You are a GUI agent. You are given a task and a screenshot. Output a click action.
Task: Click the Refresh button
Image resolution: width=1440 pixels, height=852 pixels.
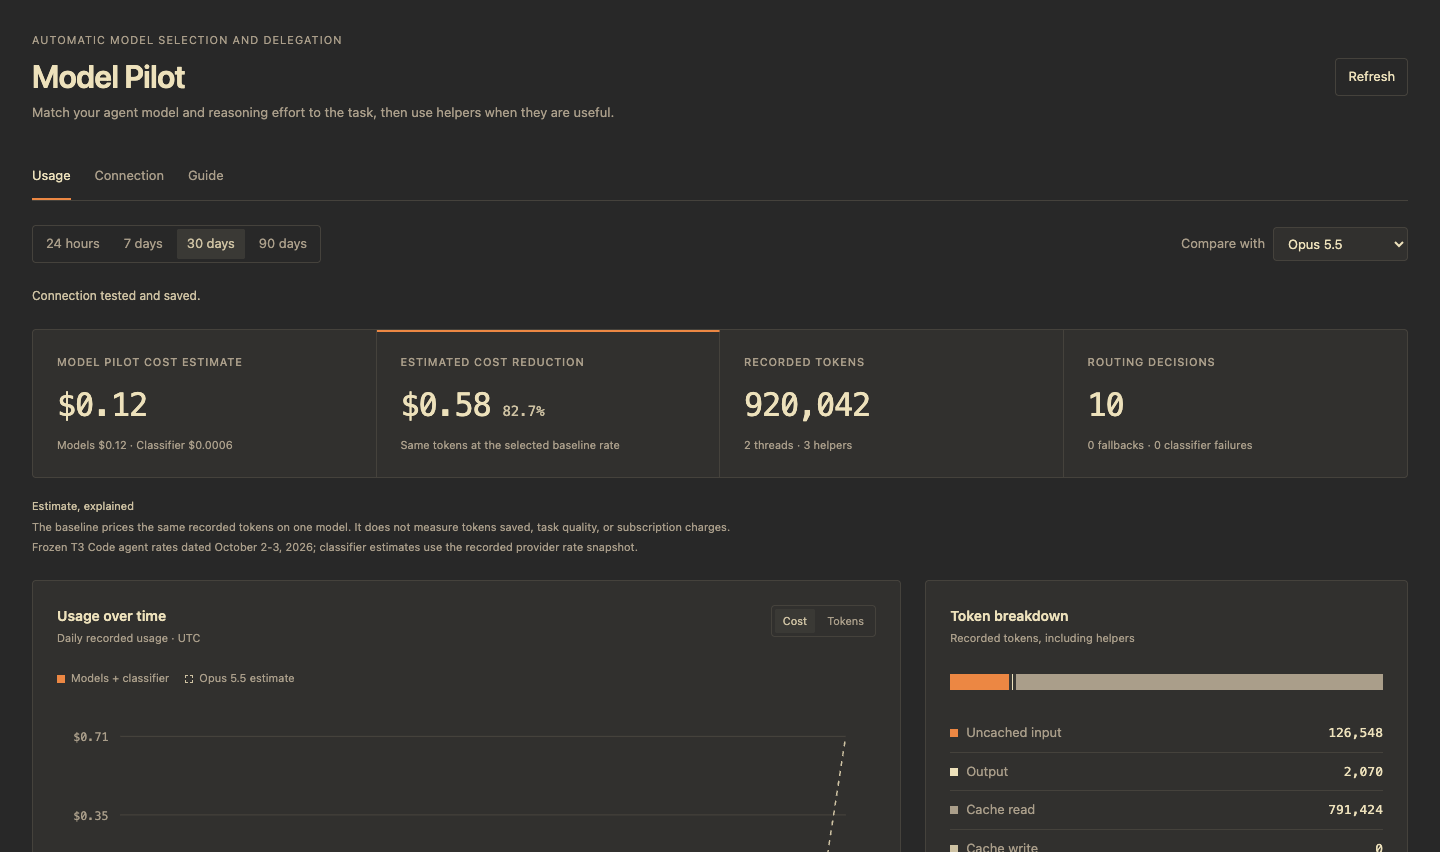(1371, 77)
